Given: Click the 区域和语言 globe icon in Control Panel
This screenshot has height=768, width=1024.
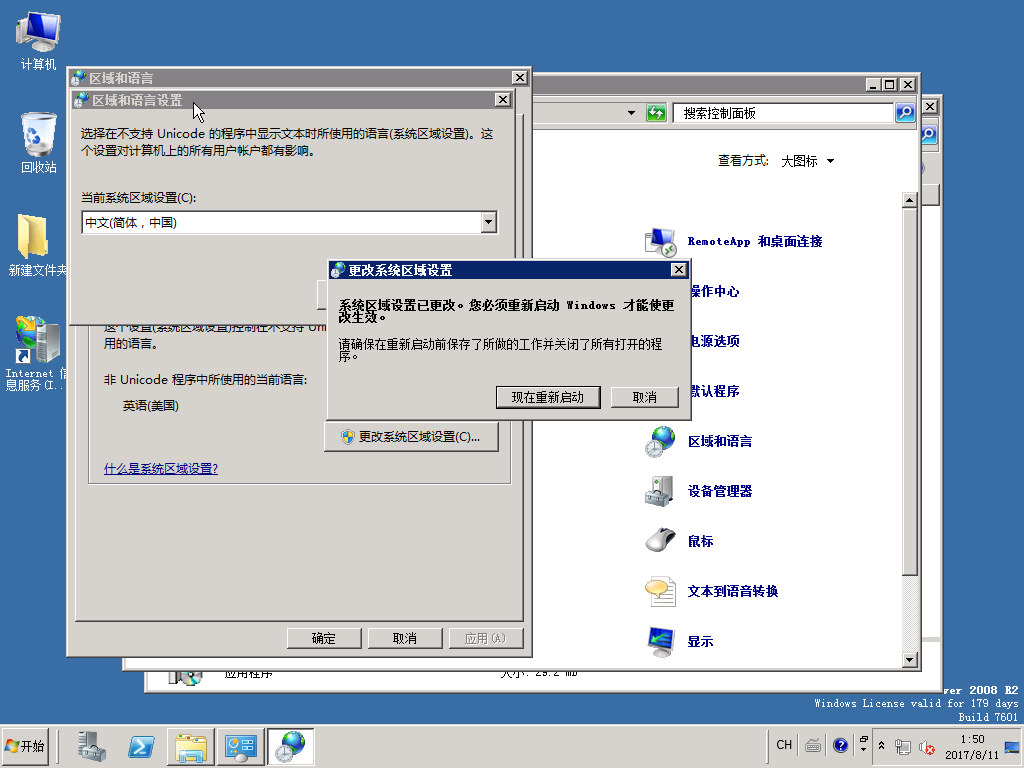Looking at the screenshot, I should click(660, 441).
